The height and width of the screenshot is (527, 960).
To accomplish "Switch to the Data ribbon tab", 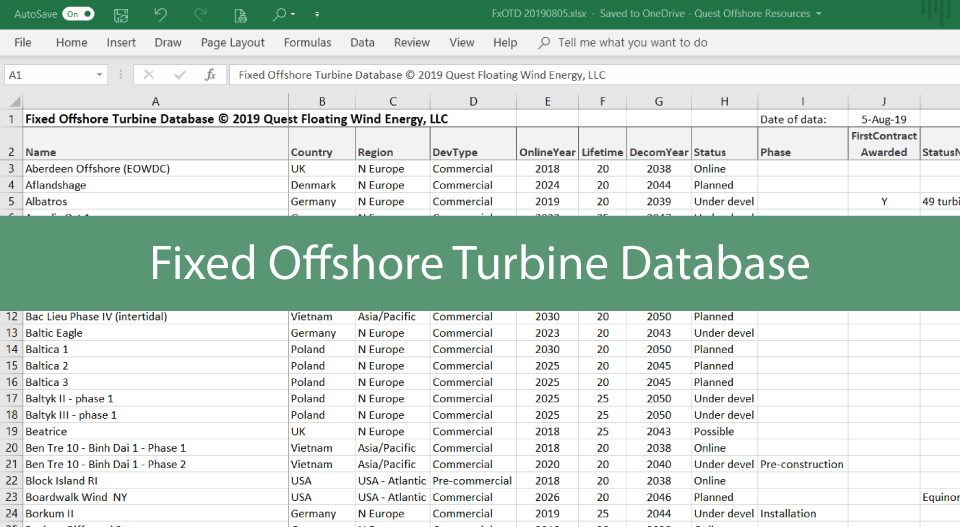I will pyautogui.click(x=362, y=42).
